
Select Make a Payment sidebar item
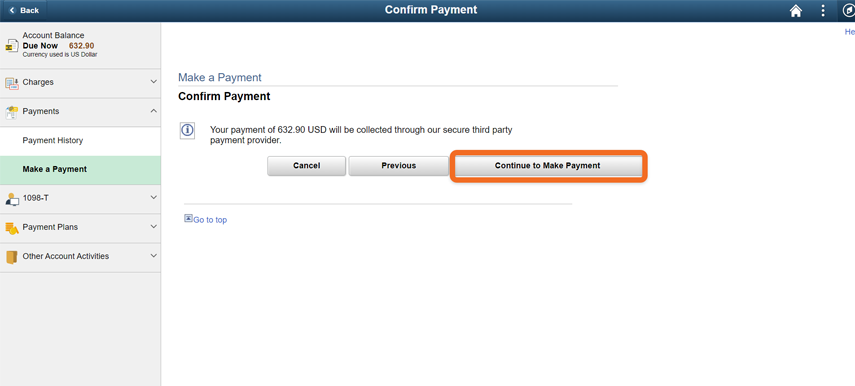[x=80, y=170]
